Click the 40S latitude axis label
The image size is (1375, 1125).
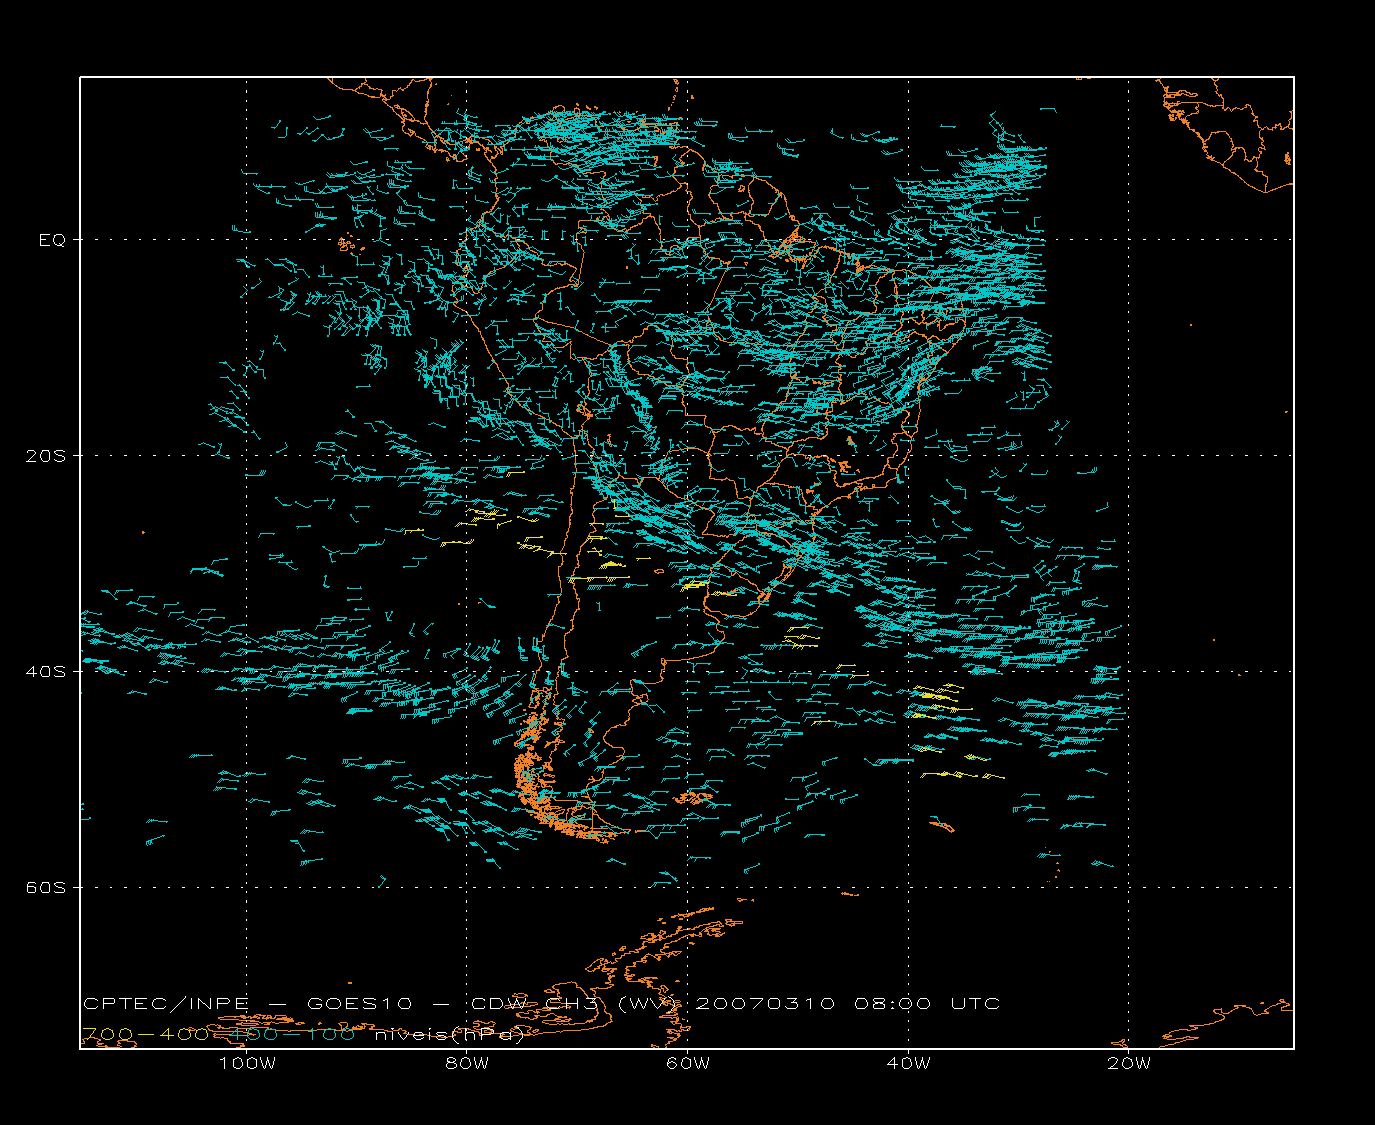(45, 671)
